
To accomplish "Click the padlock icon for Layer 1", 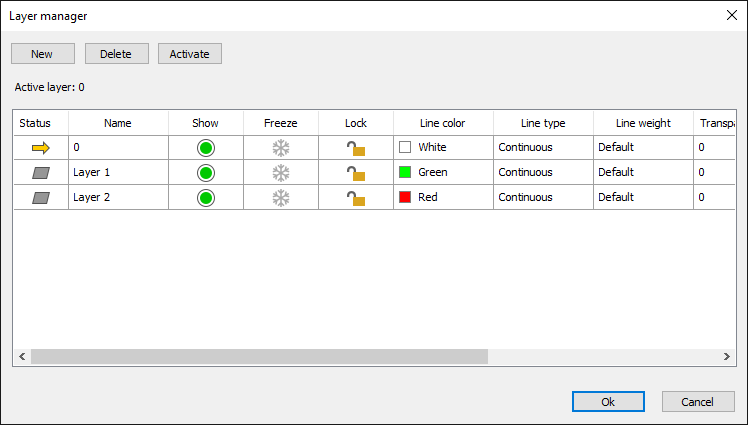I will [x=355, y=172].
